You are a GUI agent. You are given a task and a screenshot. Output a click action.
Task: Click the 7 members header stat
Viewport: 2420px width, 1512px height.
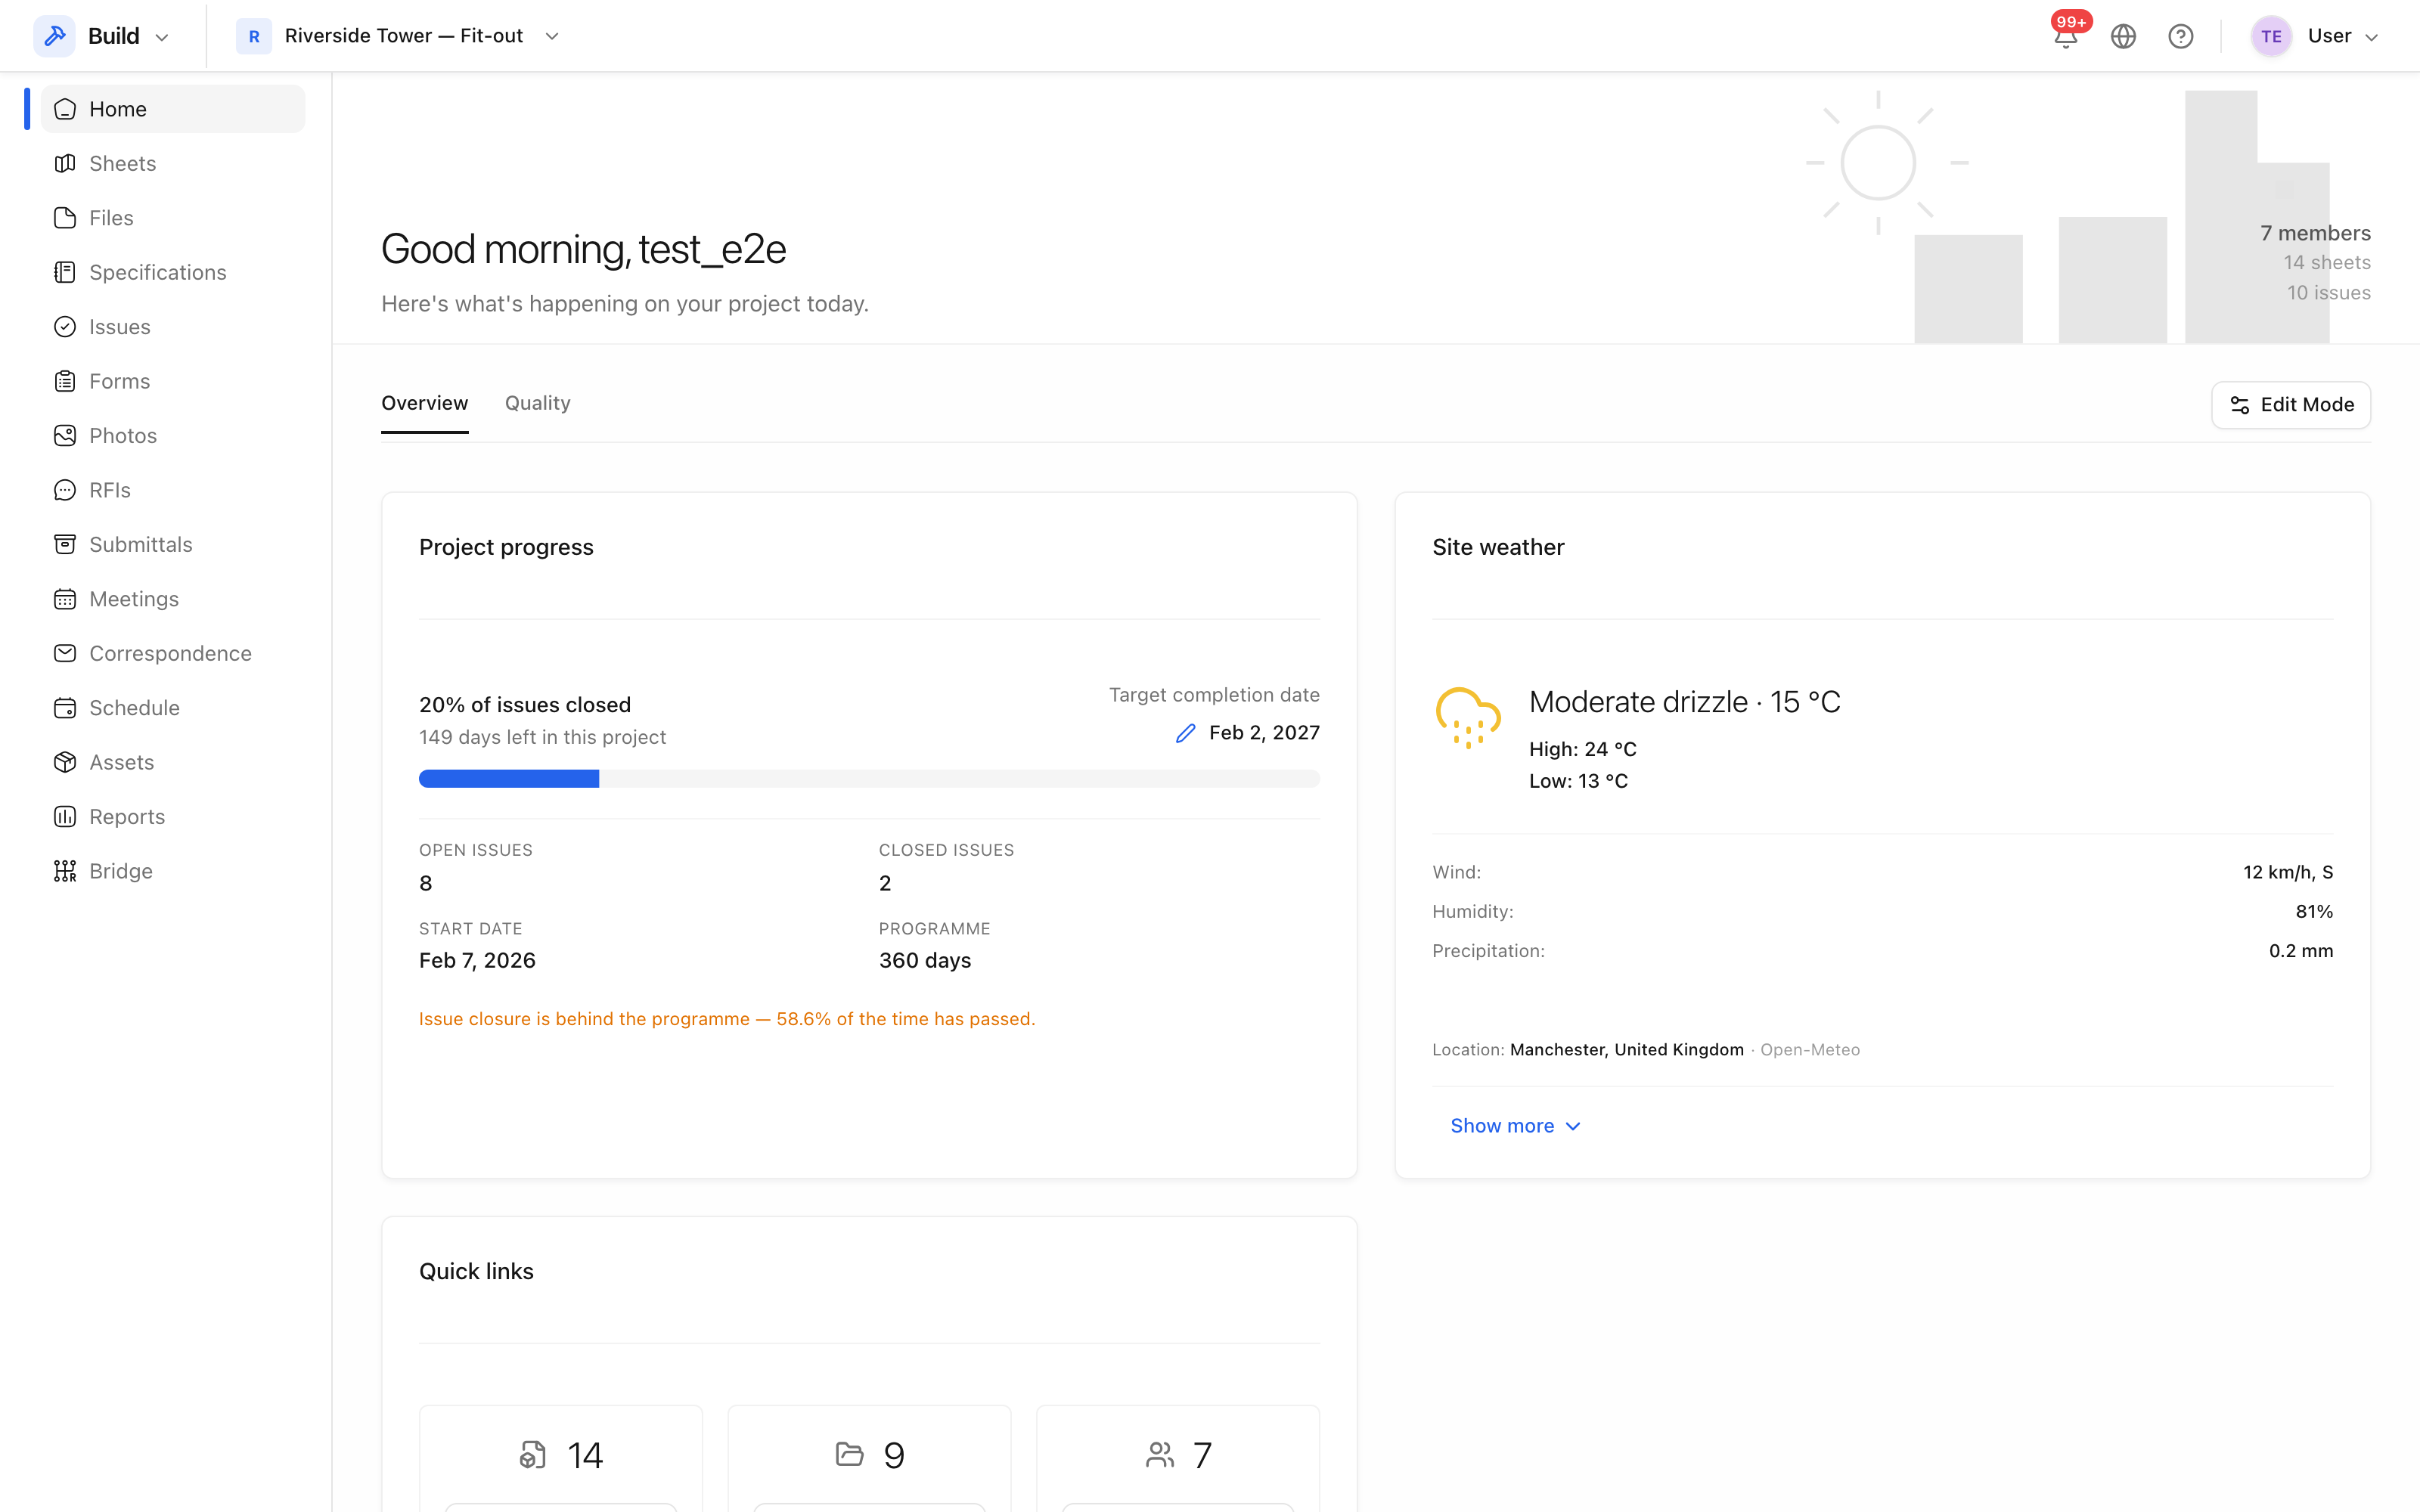pyautogui.click(x=2315, y=233)
